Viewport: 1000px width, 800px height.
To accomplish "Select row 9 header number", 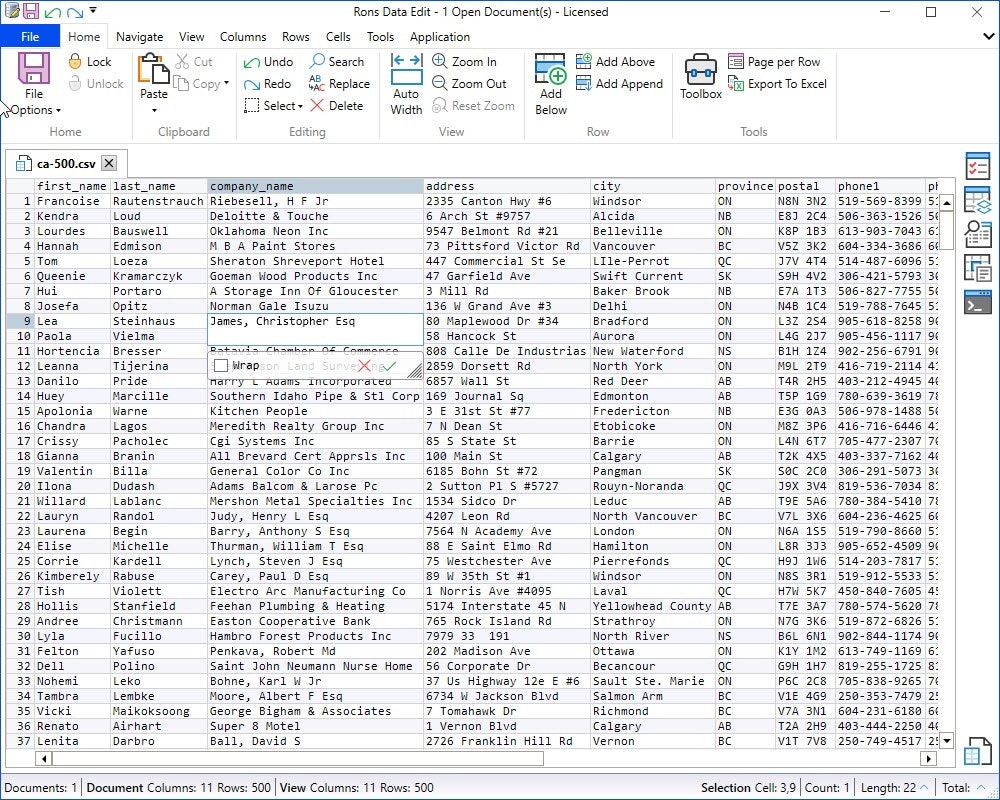I will (x=20, y=321).
